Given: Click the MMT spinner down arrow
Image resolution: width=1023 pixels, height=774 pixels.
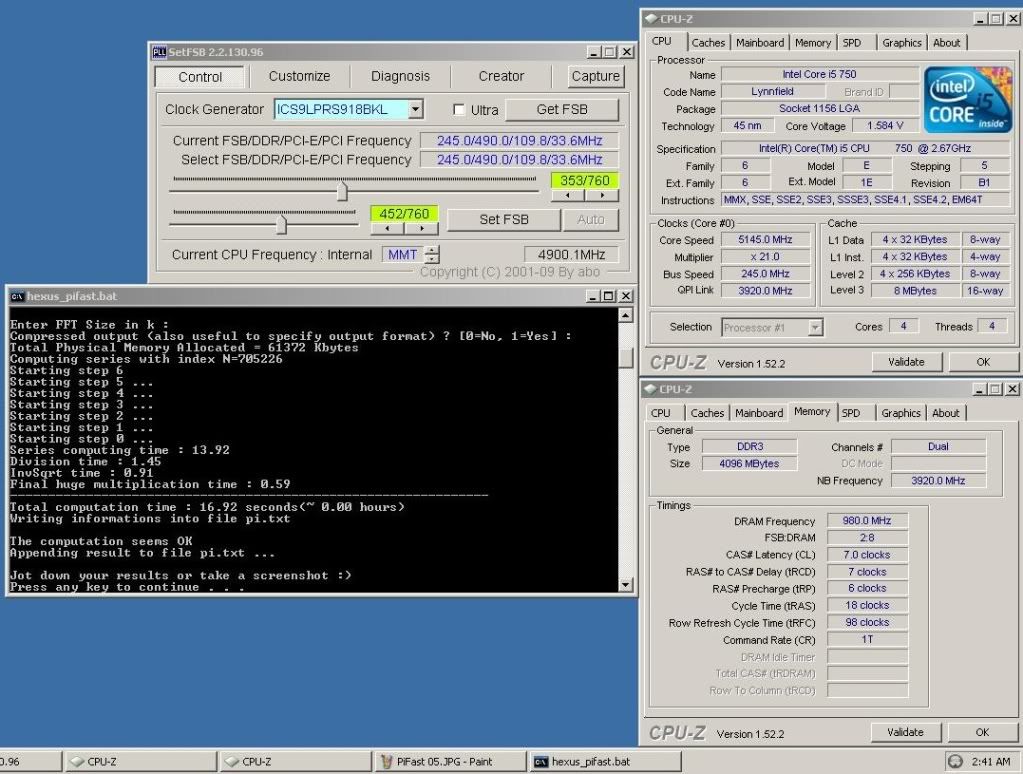Looking at the screenshot, I should 433,258.
